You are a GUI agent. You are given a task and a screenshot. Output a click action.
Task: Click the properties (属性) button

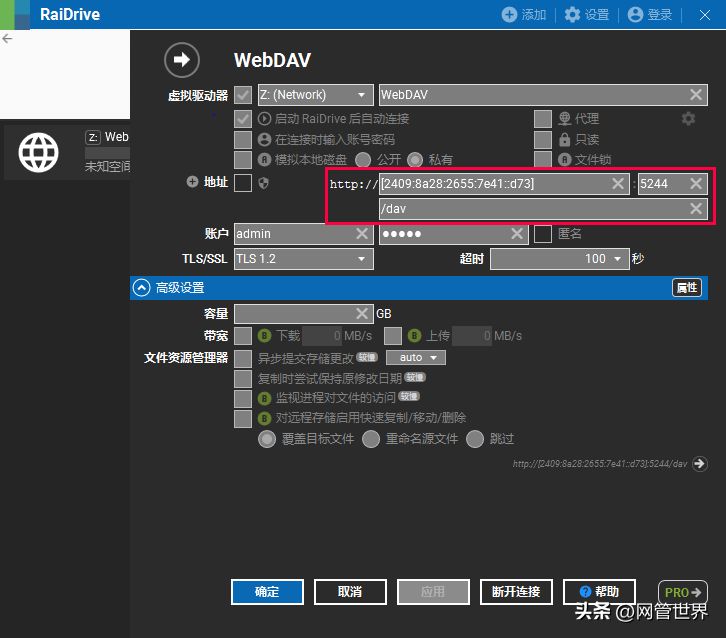point(687,288)
